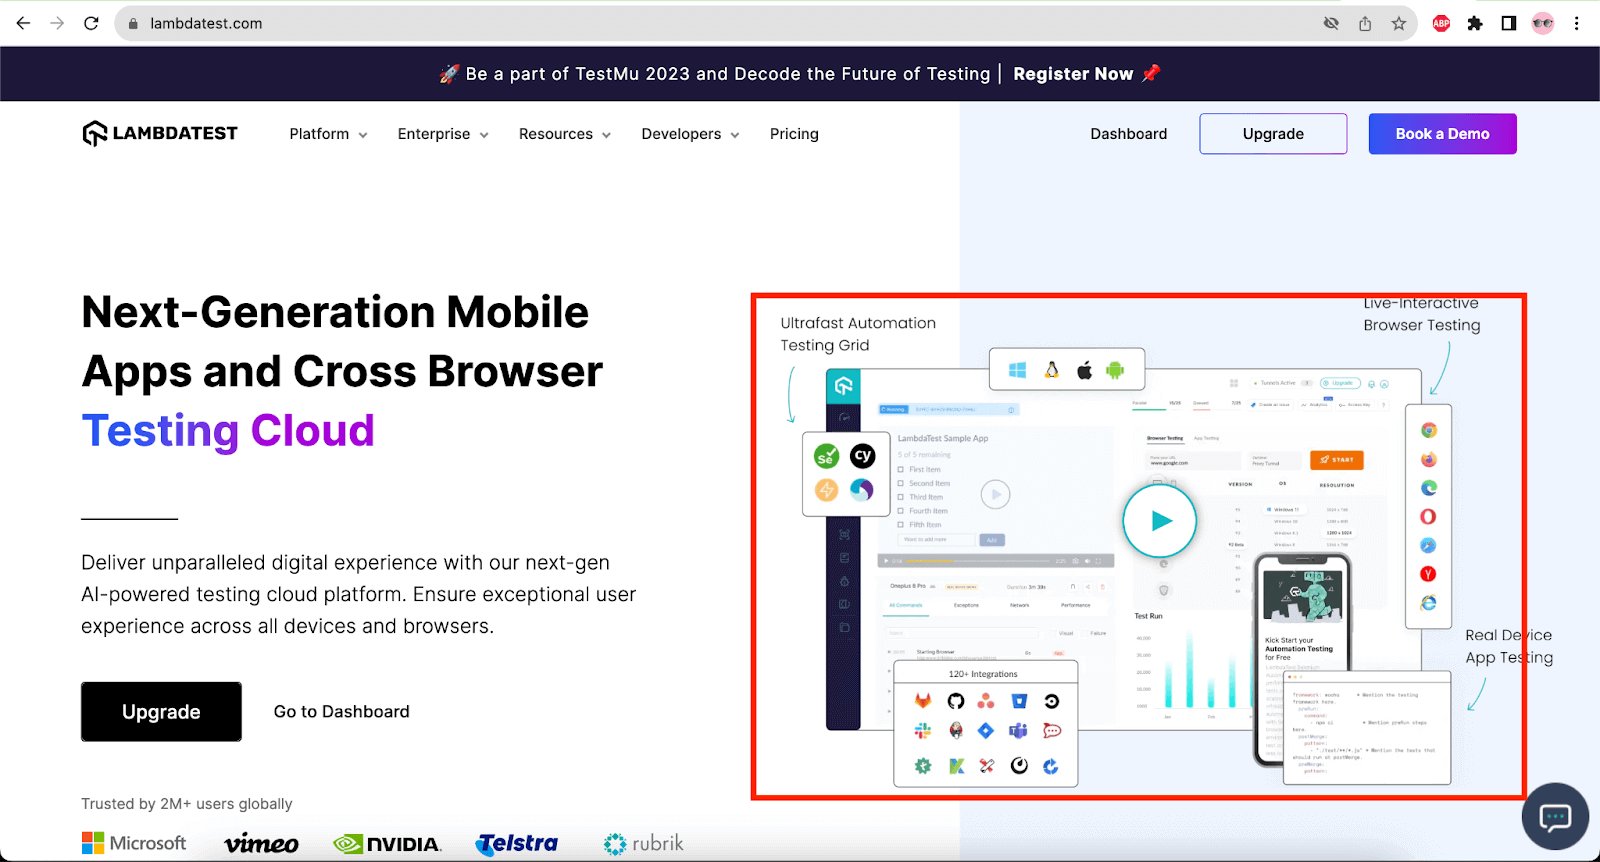This screenshot has width=1600, height=862.
Task: Click the browser forward arrow
Action: click(x=57, y=23)
